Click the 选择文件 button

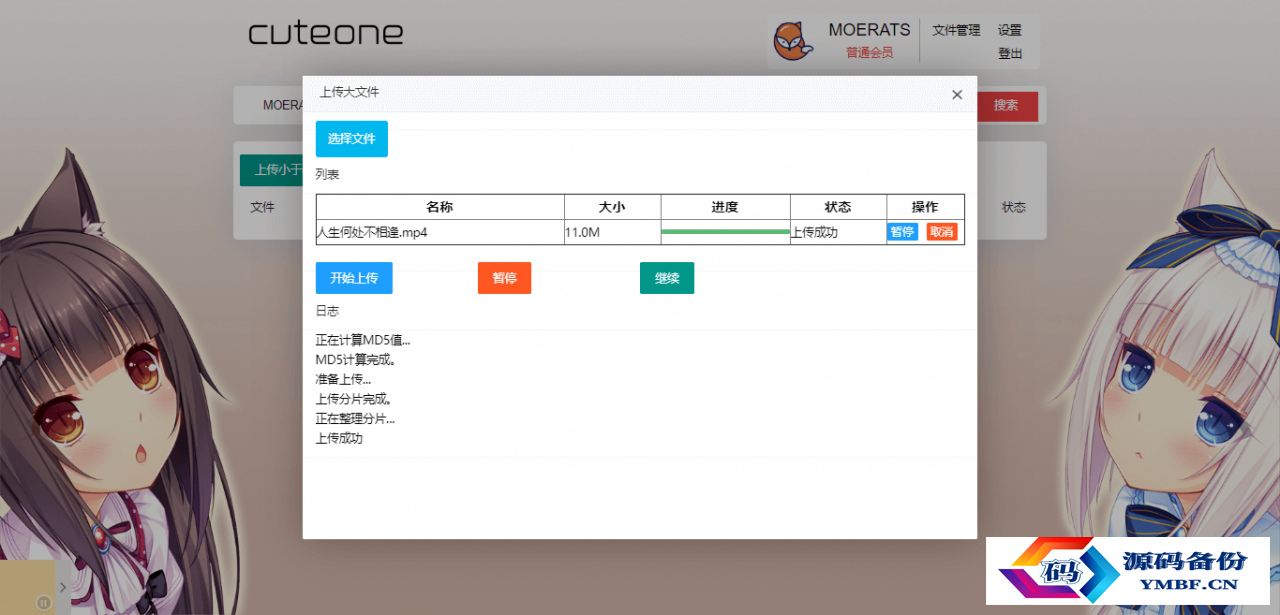click(352, 139)
